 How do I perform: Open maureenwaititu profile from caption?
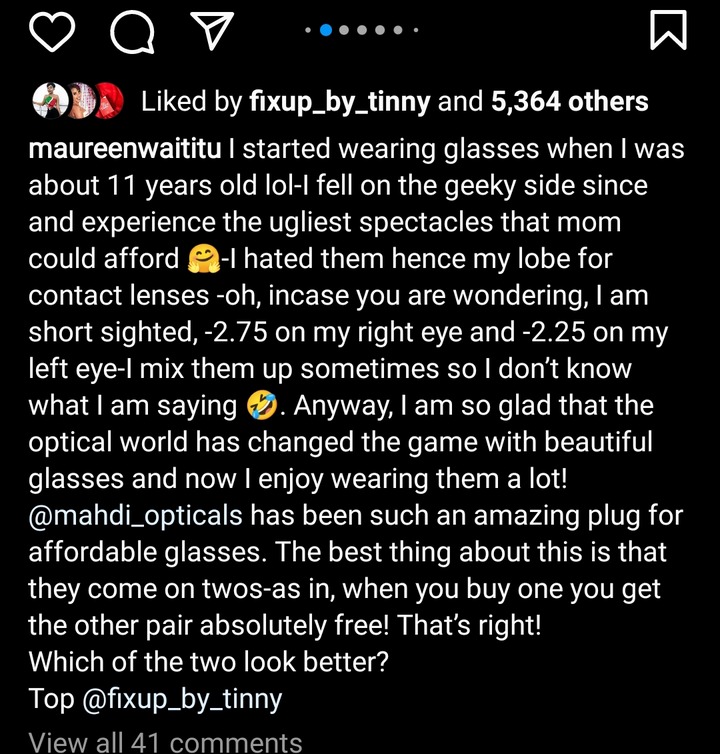click(125, 149)
